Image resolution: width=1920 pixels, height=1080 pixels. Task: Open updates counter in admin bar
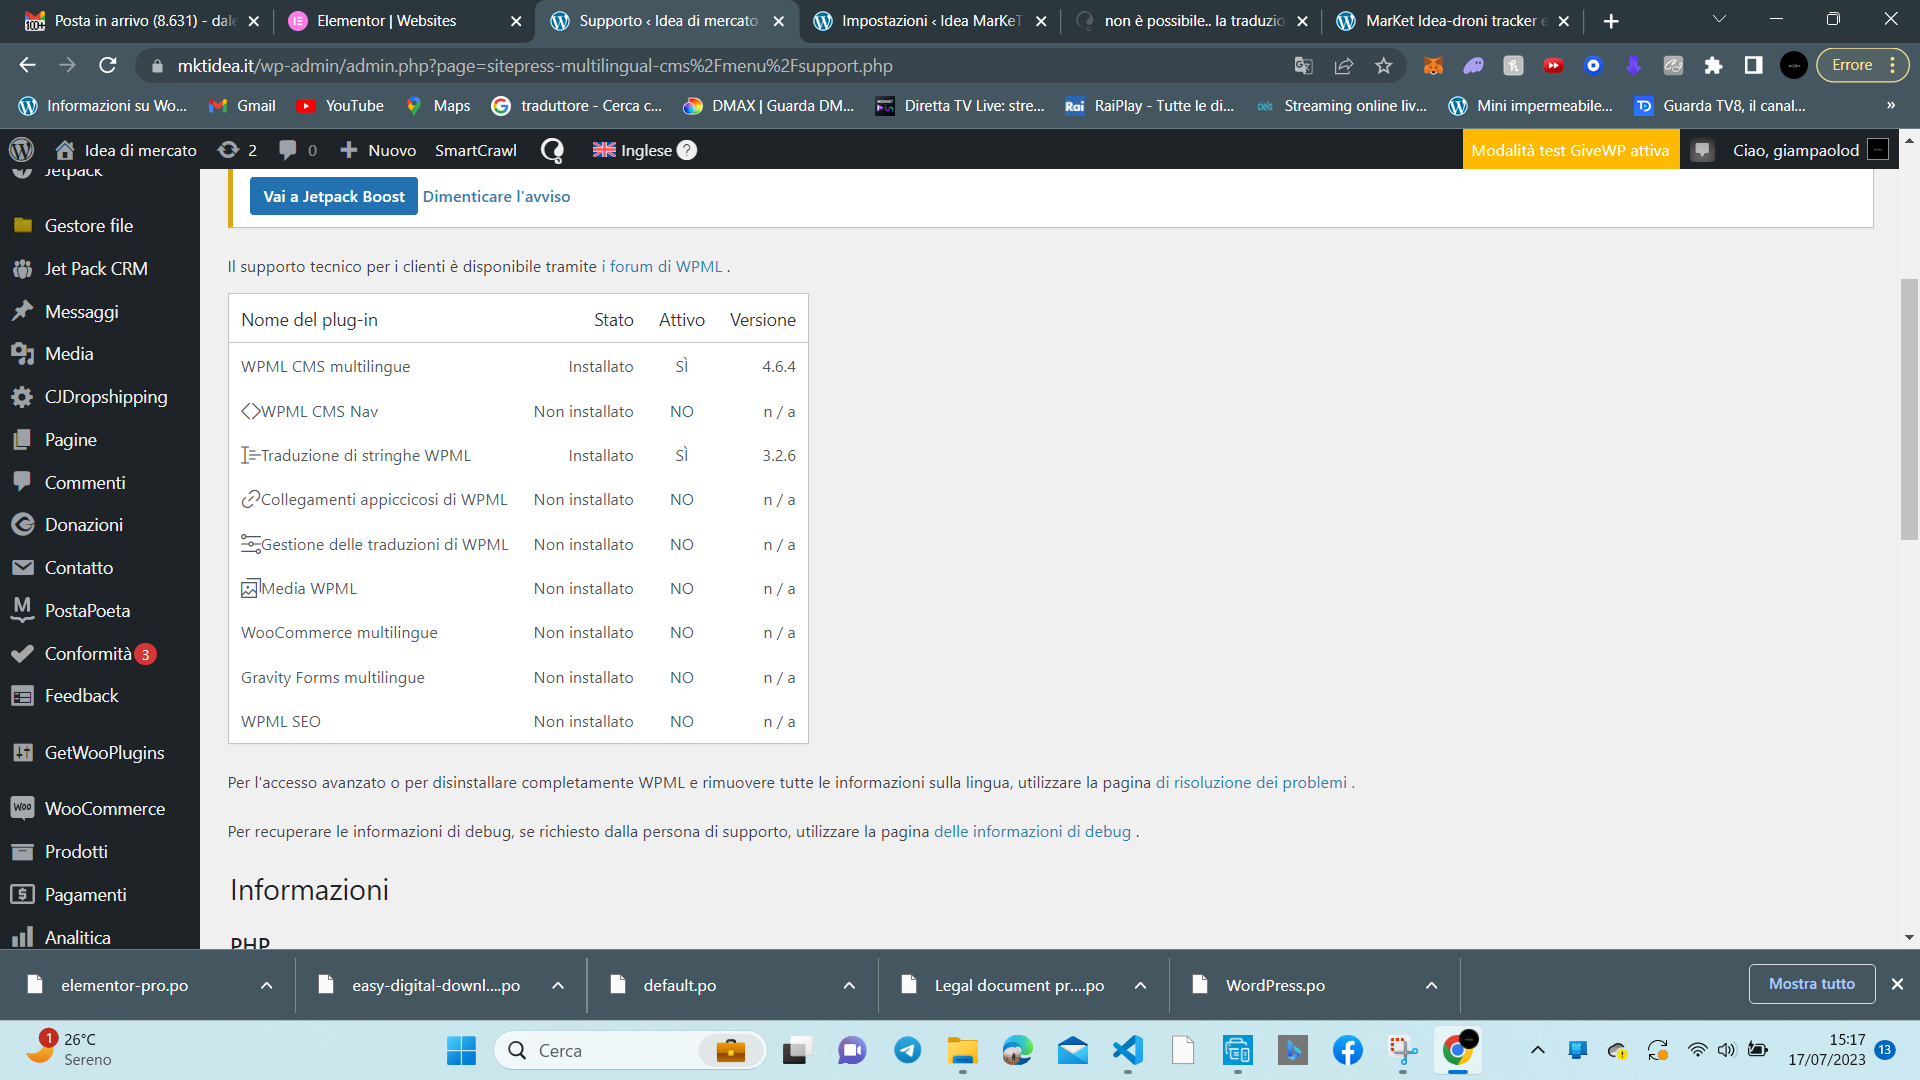(237, 150)
